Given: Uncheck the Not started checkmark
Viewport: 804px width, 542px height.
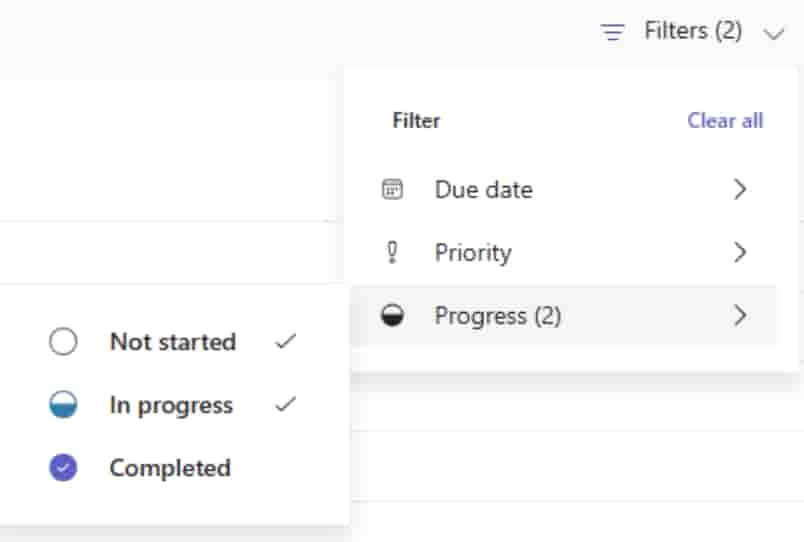Looking at the screenshot, I should [x=286, y=342].
